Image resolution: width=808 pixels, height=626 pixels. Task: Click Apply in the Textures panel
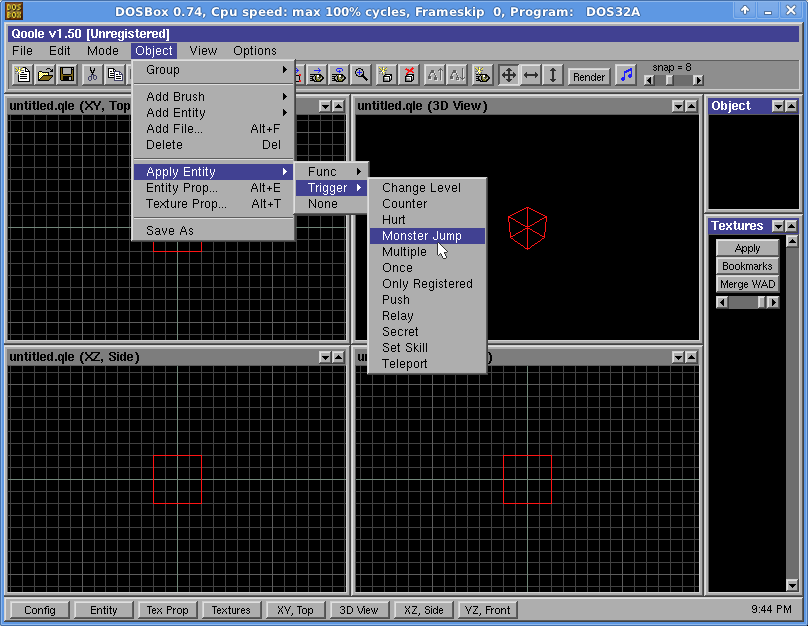click(747, 248)
